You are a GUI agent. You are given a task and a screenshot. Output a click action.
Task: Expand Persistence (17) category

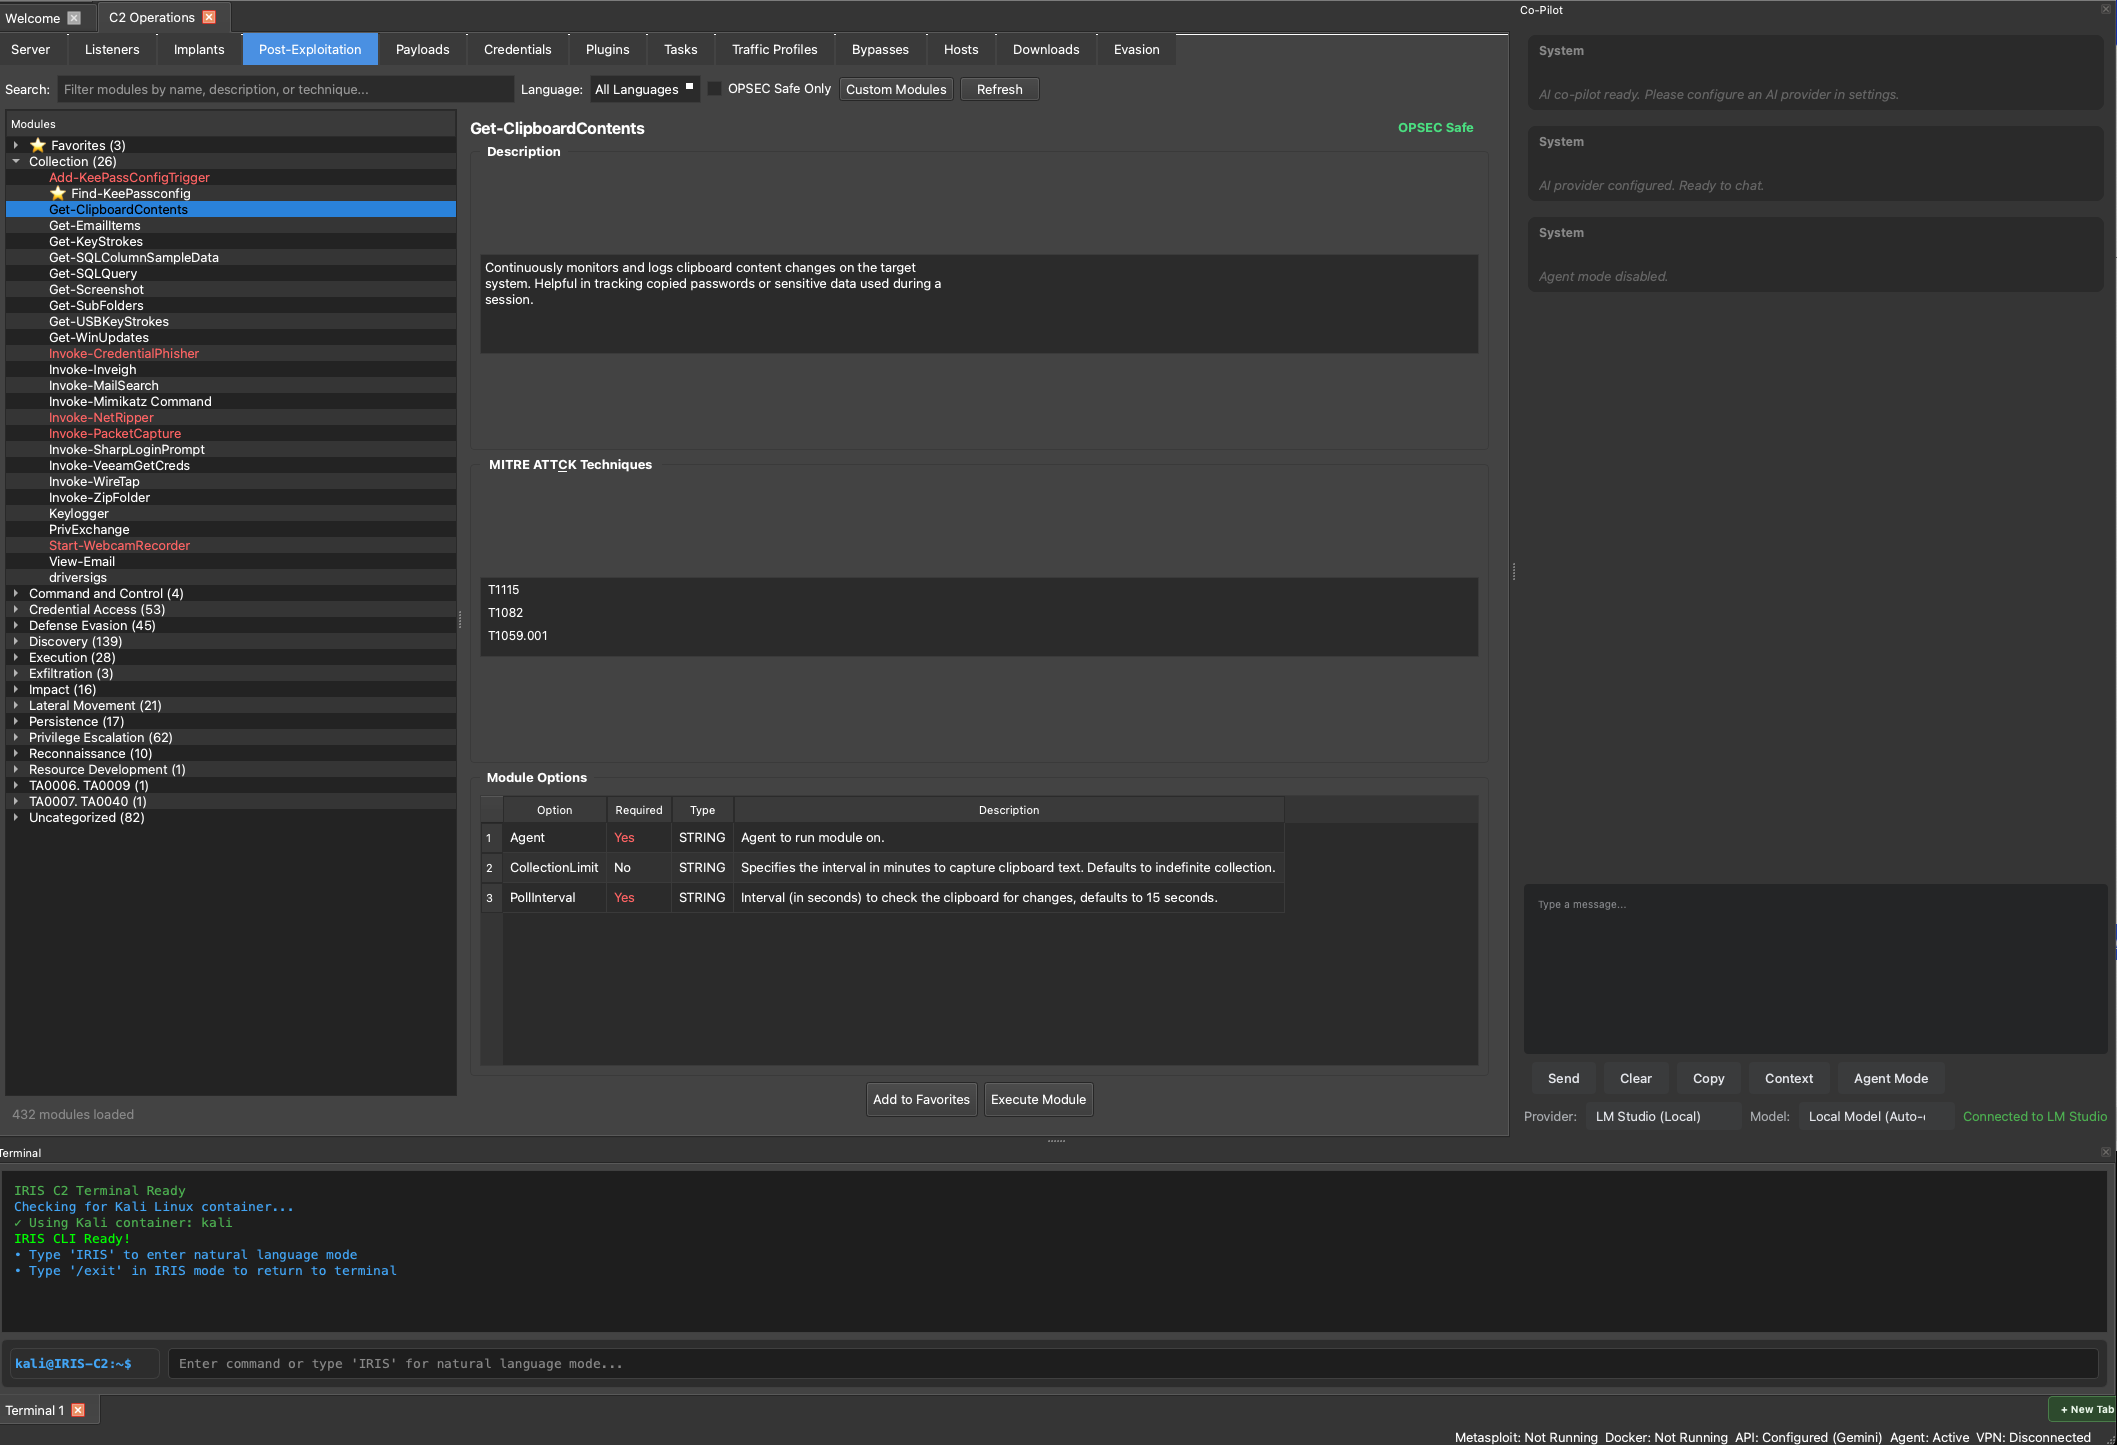point(16,721)
